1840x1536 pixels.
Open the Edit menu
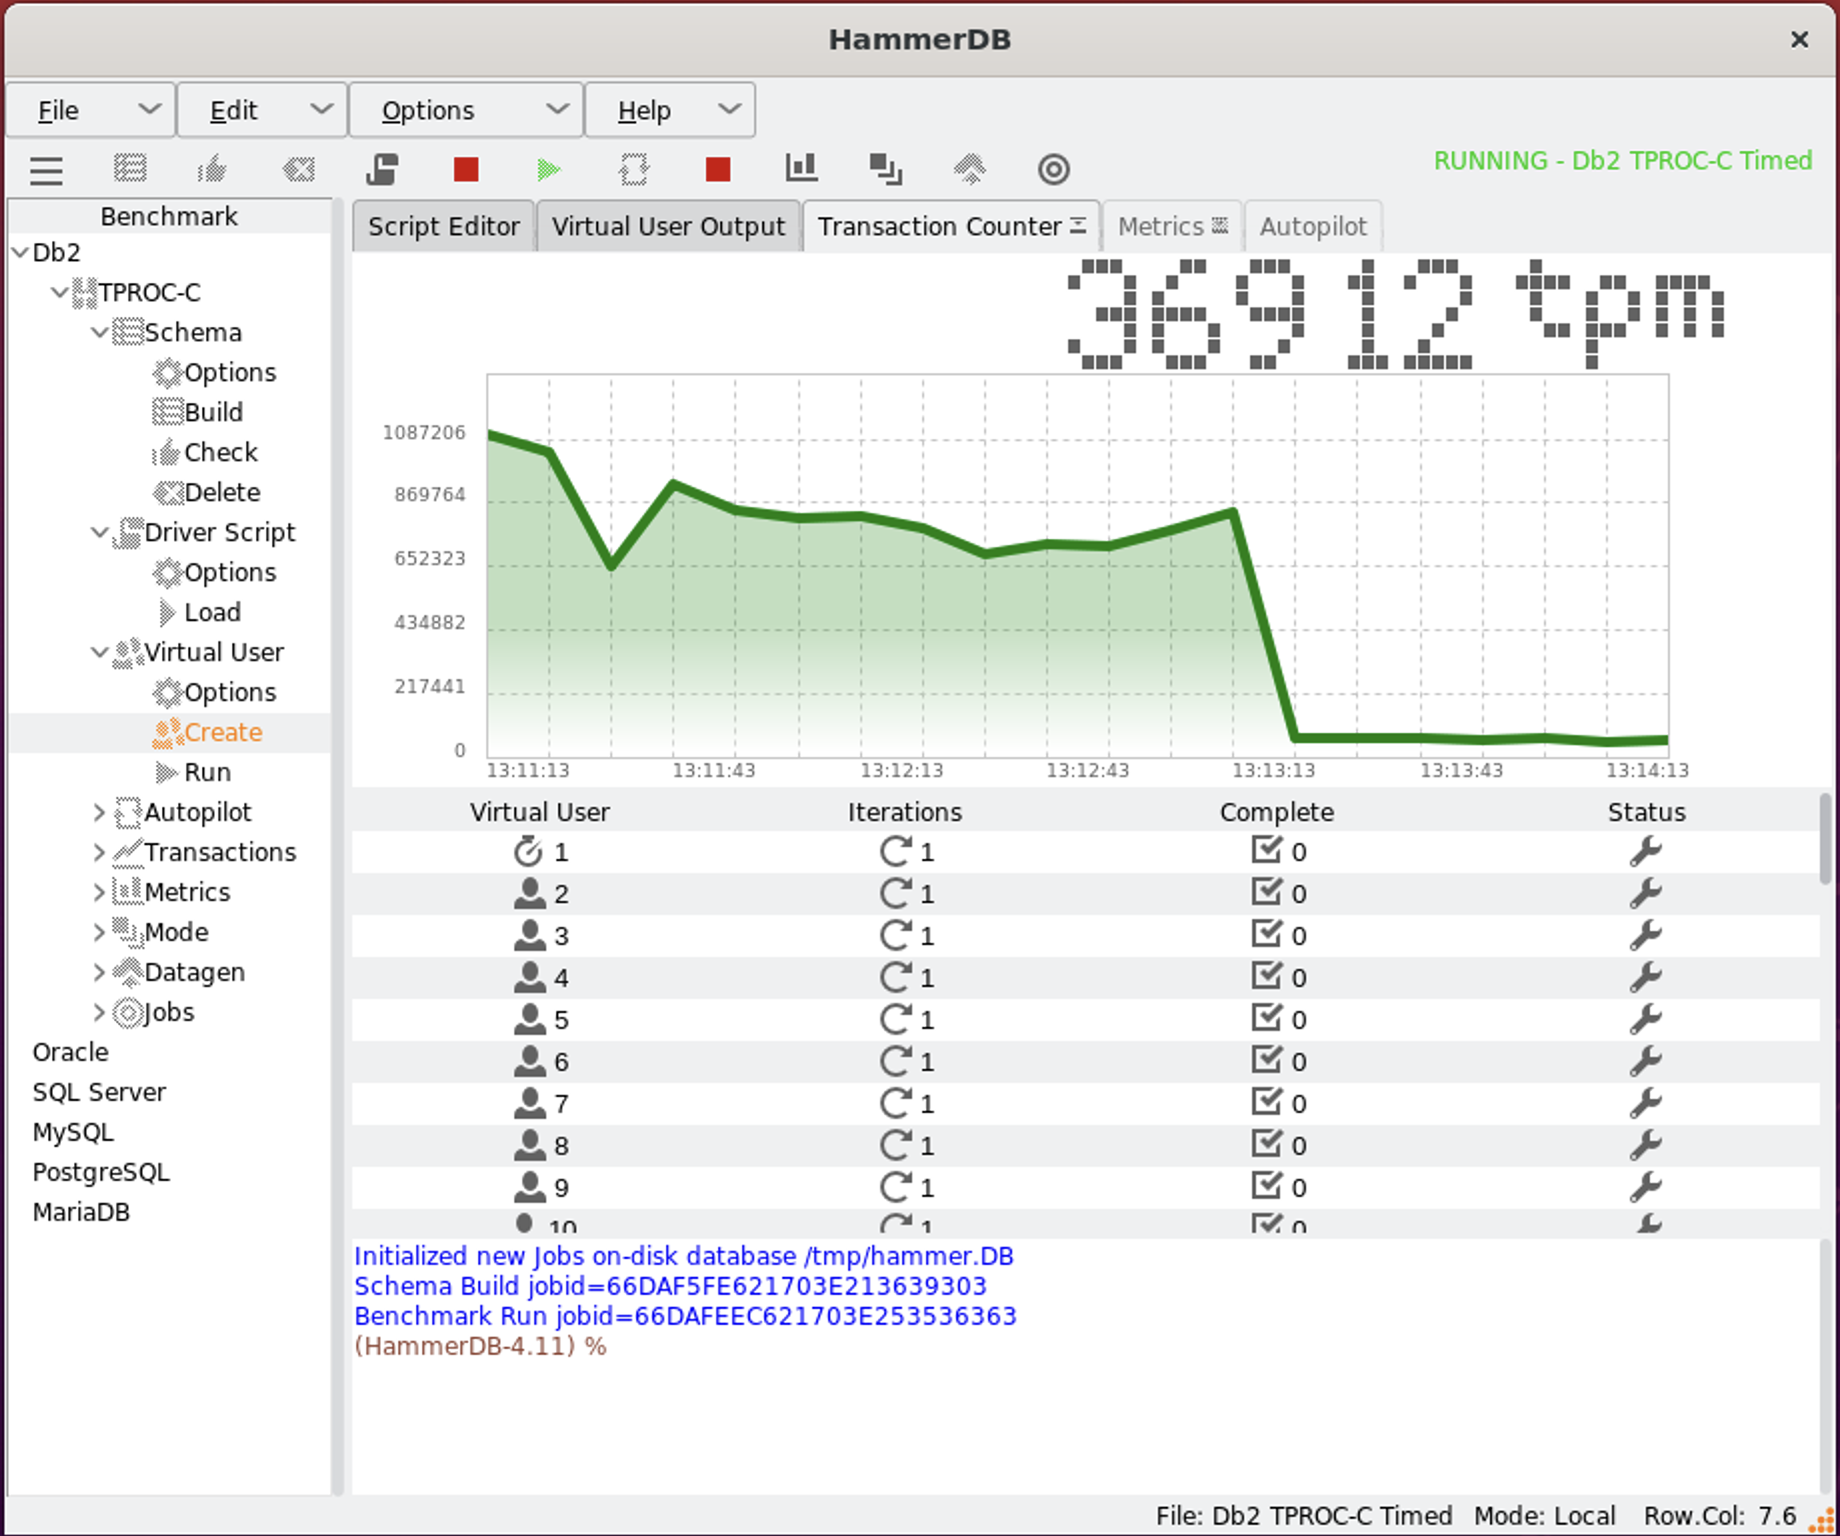pyautogui.click(x=262, y=110)
